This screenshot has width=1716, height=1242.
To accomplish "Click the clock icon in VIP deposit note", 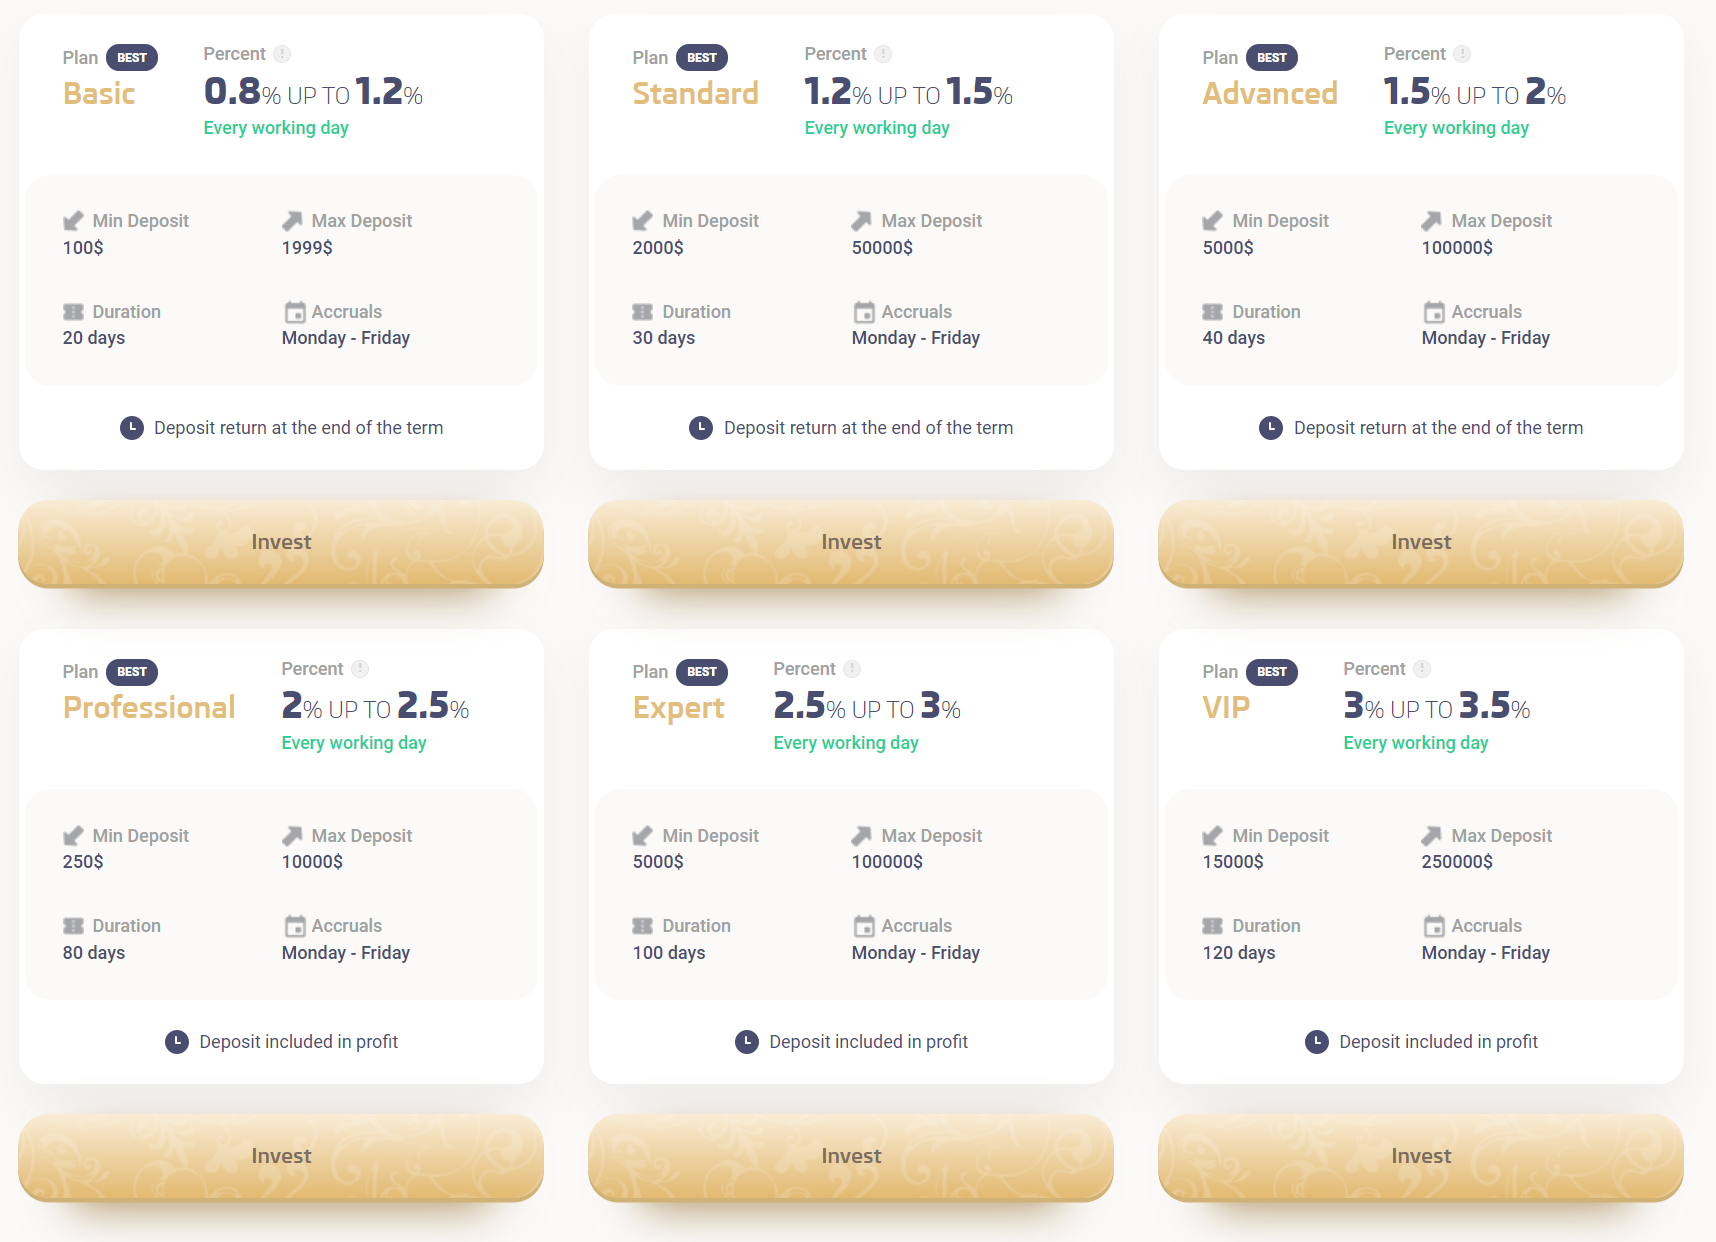I will click(1317, 1042).
